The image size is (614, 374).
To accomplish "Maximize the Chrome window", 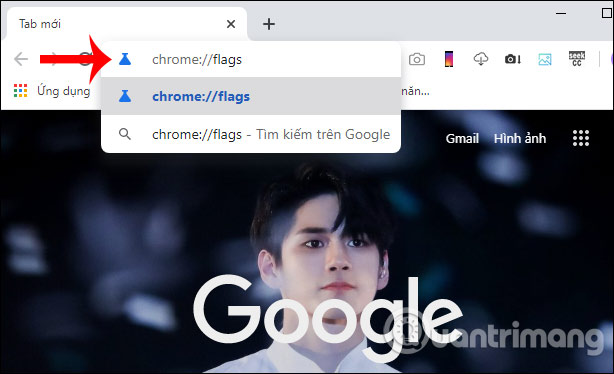I will tap(607, 13).
